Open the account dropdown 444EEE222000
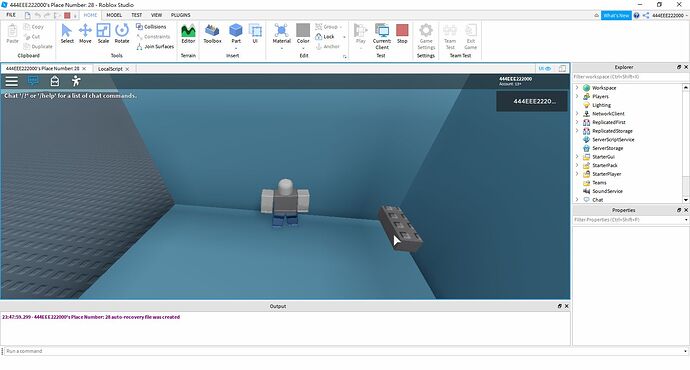The width and height of the screenshot is (690, 370). pyautogui.click(x=670, y=15)
